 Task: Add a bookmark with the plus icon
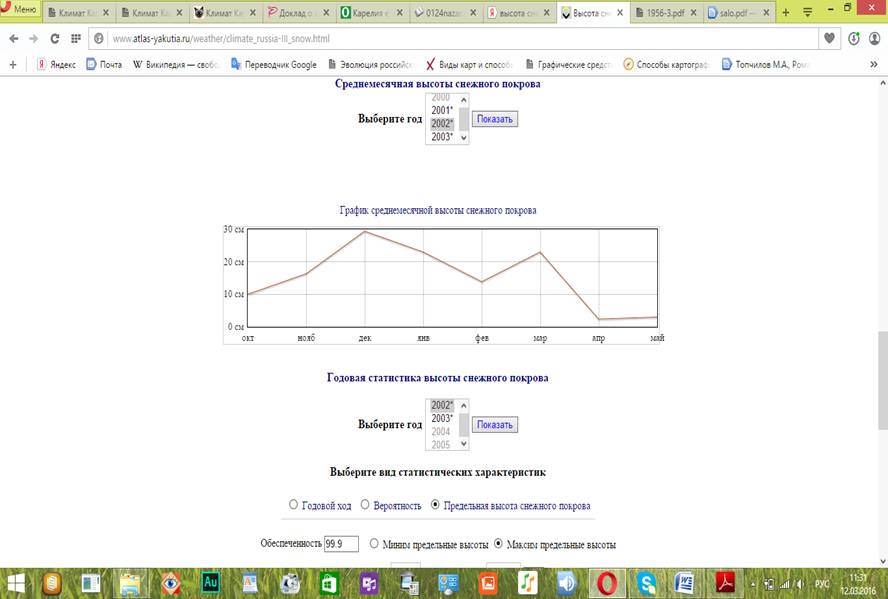(13, 65)
